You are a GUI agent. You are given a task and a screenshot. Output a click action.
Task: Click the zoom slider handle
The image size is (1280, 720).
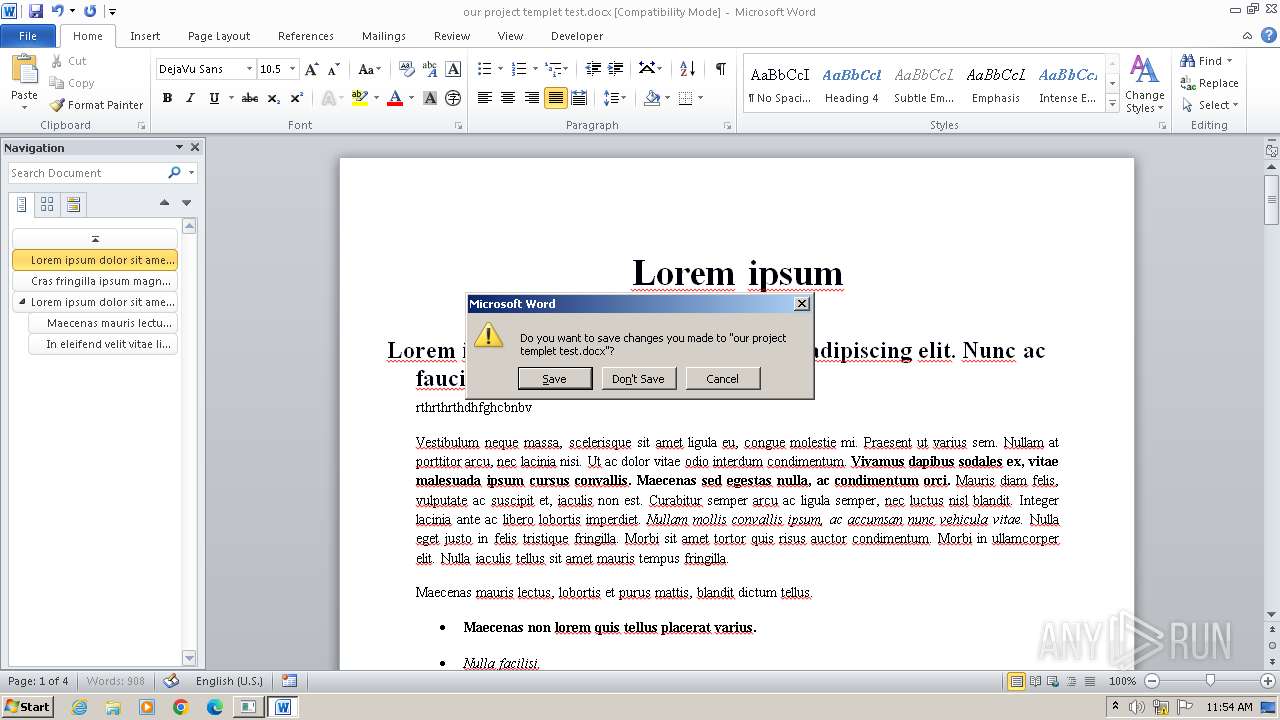(x=1210, y=681)
